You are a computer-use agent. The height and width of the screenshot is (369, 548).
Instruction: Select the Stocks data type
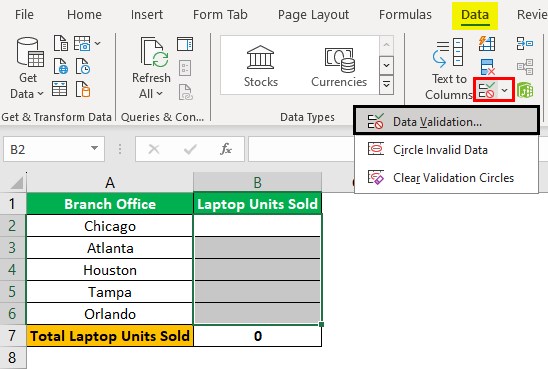pyautogui.click(x=260, y=66)
